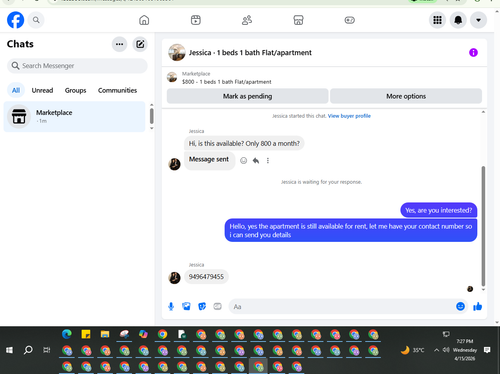500x374 pixels.
Task: Click Jessica's listing avatar in chat header
Action: (x=177, y=53)
